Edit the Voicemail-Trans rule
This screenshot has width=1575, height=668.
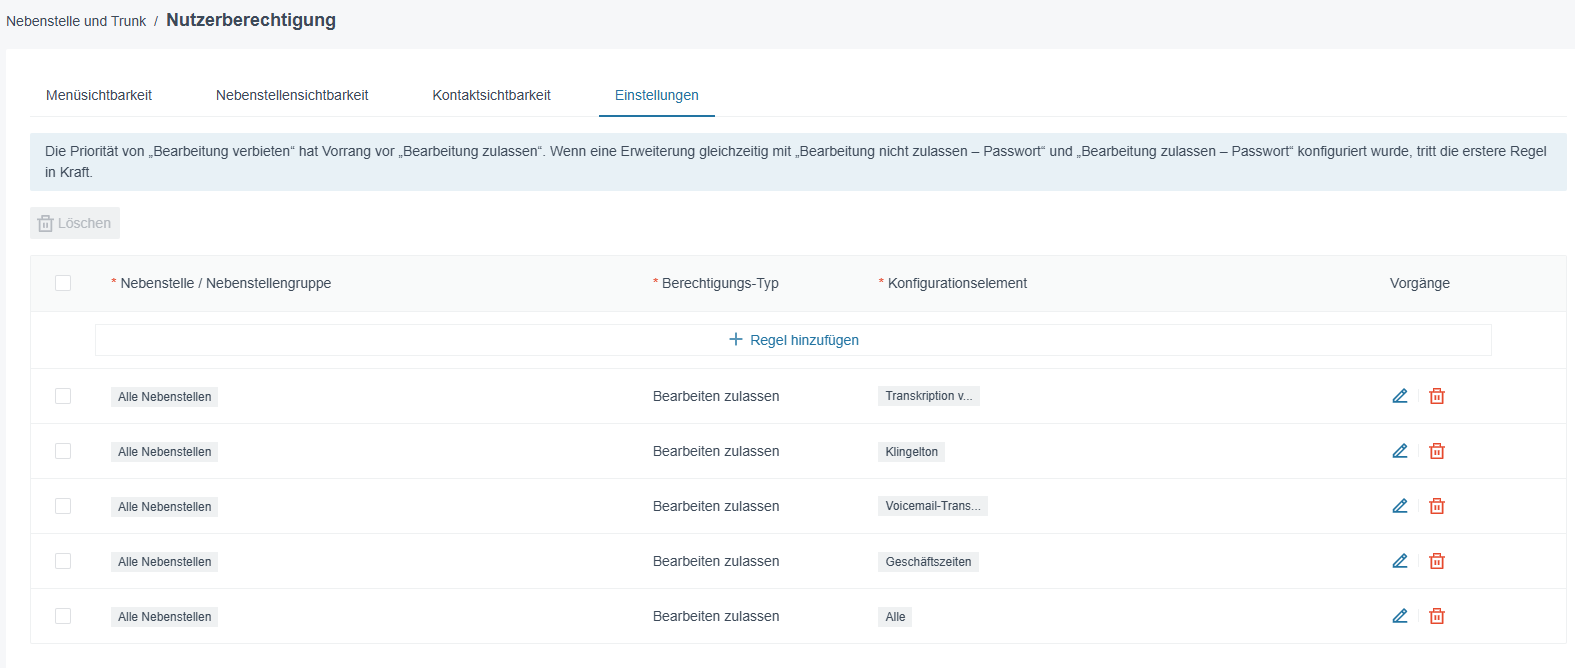[x=1400, y=506]
